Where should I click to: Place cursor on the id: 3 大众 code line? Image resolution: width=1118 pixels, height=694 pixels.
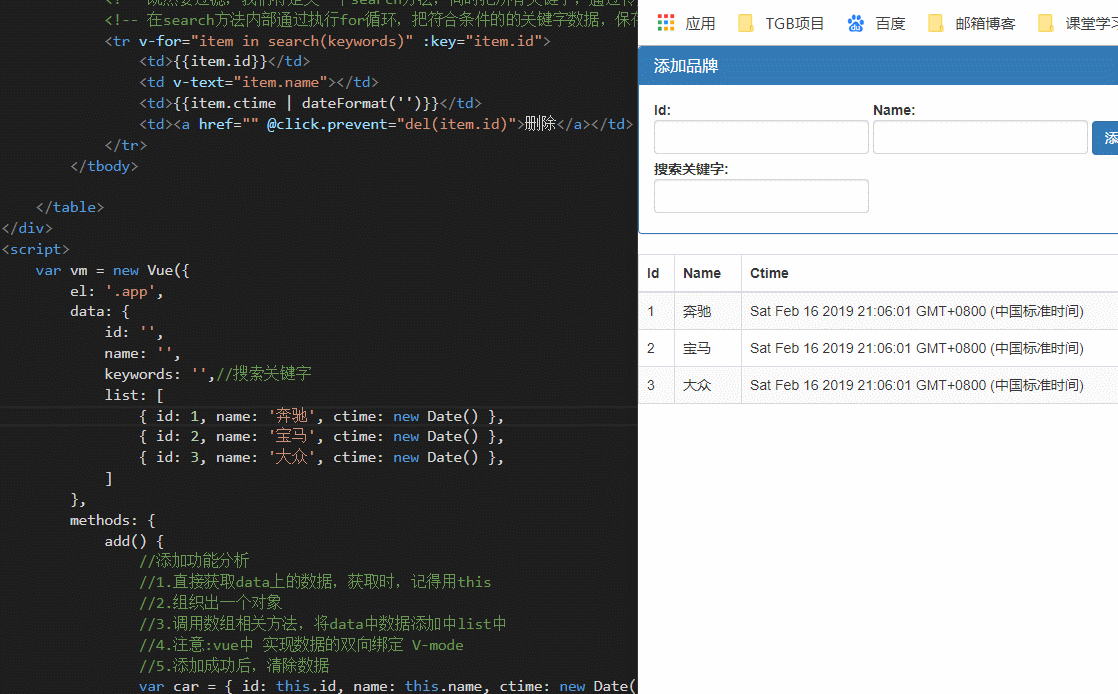click(322, 457)
